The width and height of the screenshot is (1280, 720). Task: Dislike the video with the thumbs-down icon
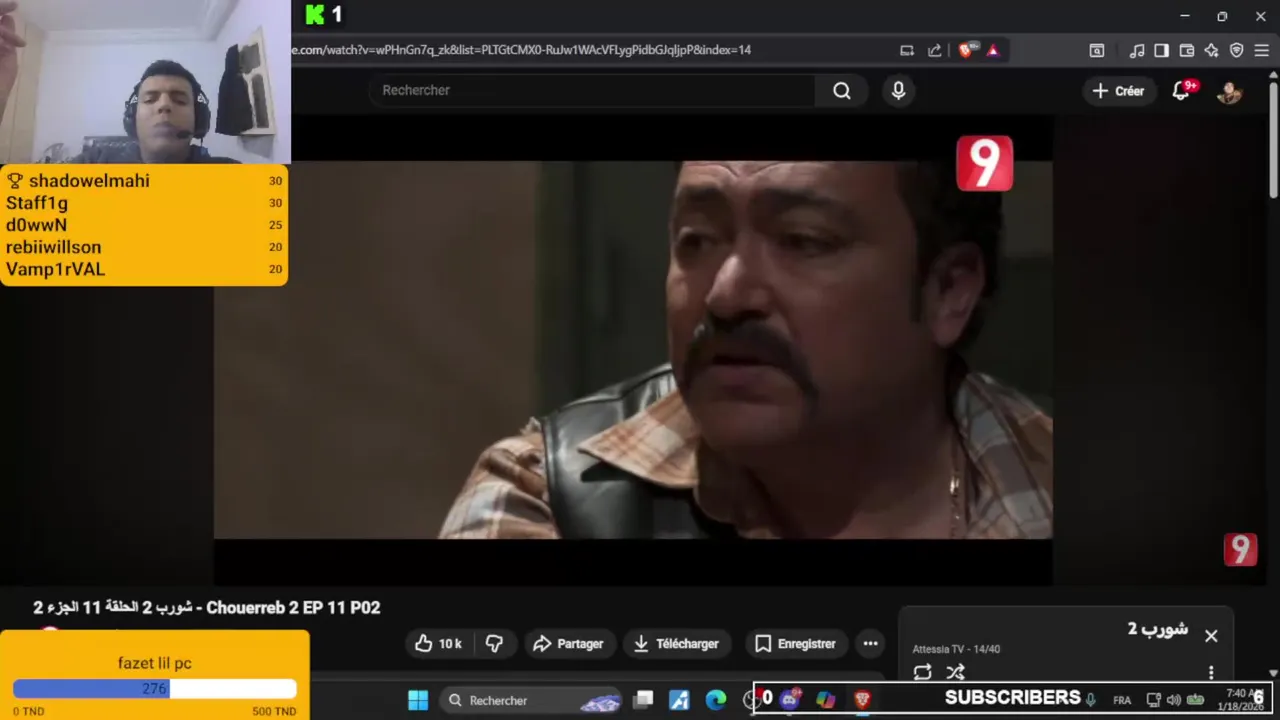tap(494, 644)
